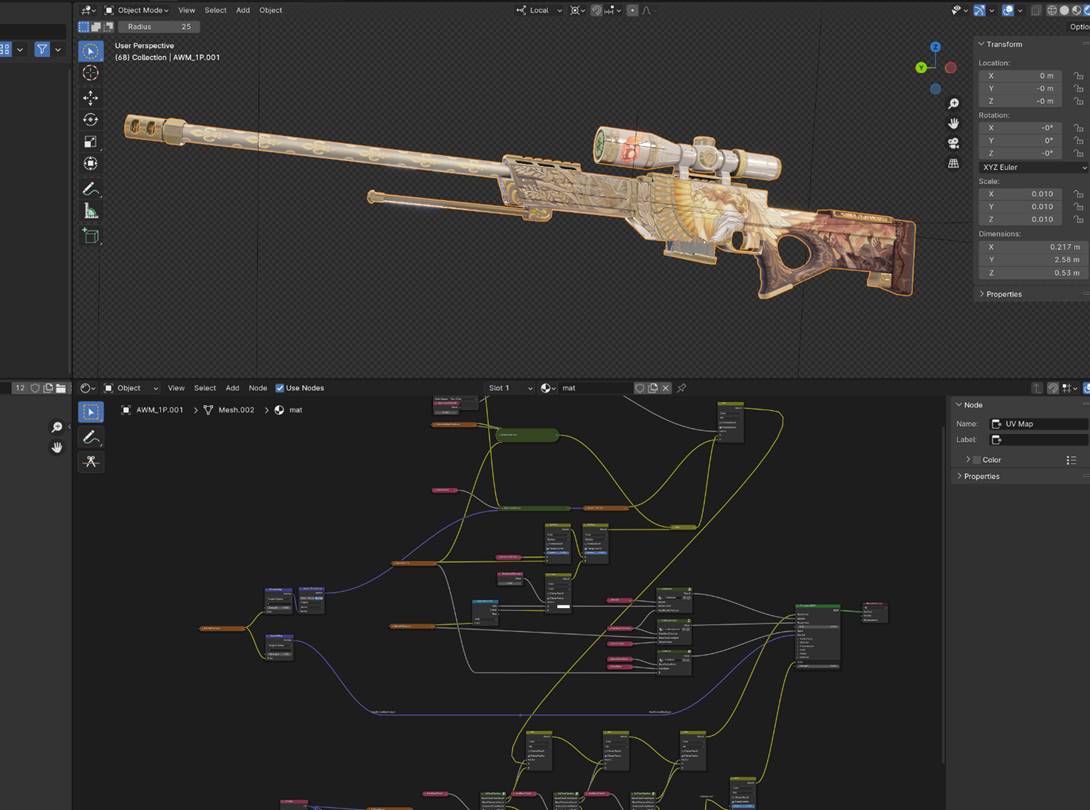Viewport: 1090px width, 810px height.
Task: Expand the Properties section in node sidebar
Action: point(981,476)
